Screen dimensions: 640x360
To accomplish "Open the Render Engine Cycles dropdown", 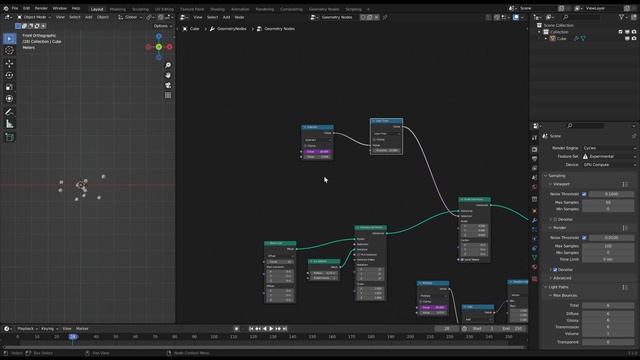I will pyautogui.click(x=609, y=148).
